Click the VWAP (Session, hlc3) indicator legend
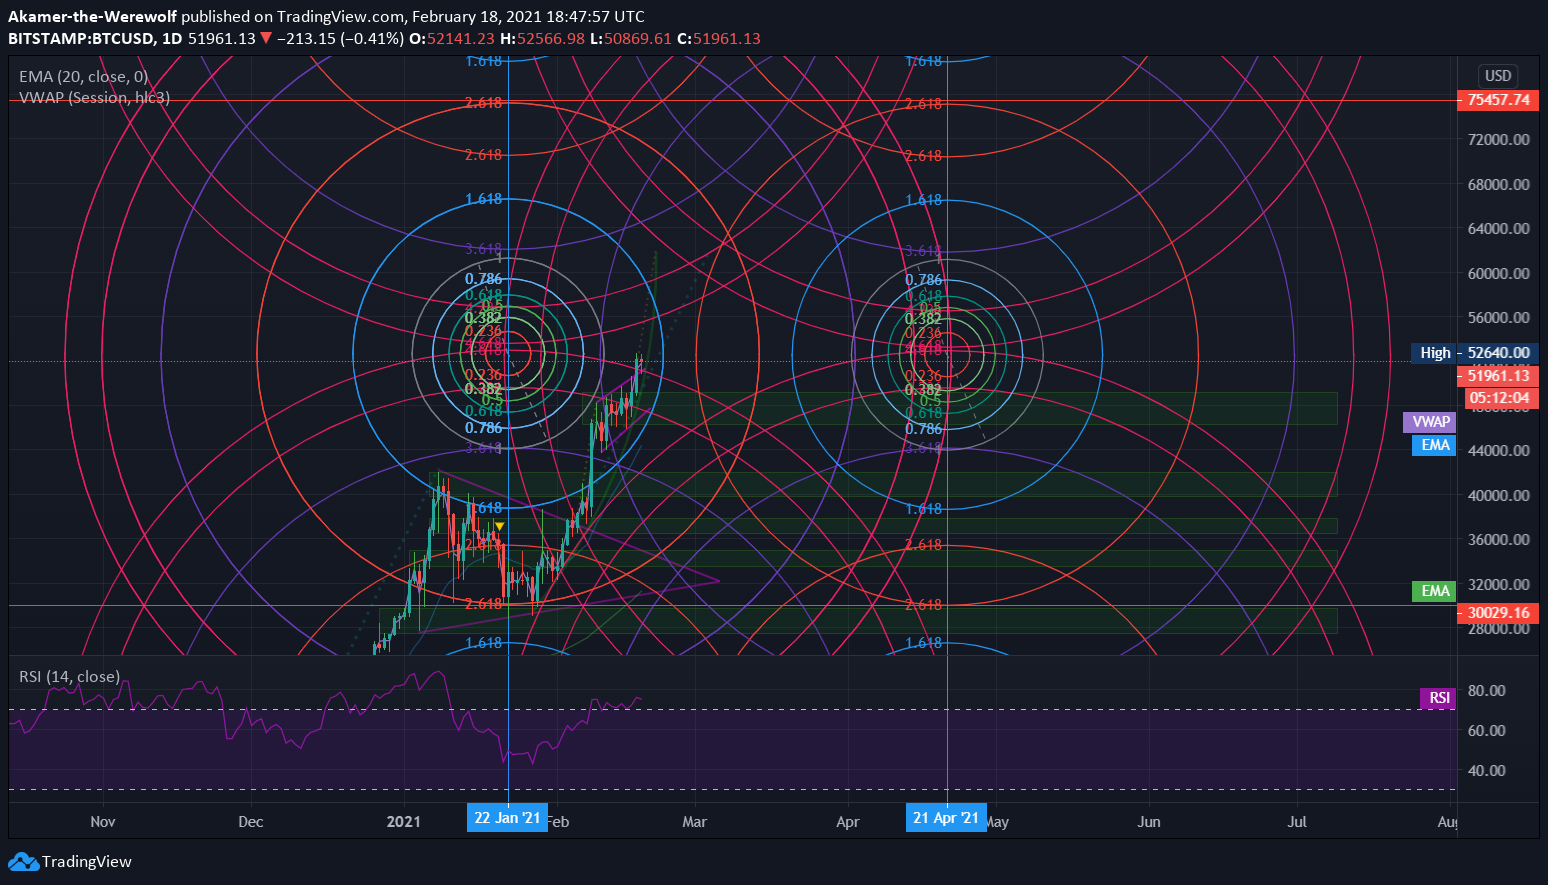 pos(95,97)
